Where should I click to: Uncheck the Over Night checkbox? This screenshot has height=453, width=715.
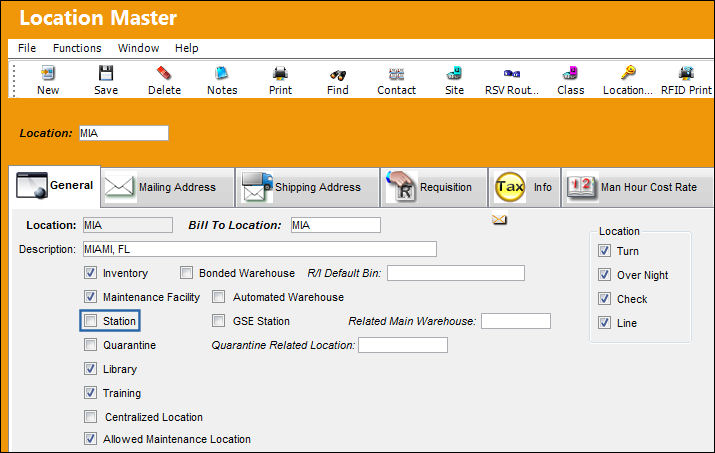click(604, 275)
